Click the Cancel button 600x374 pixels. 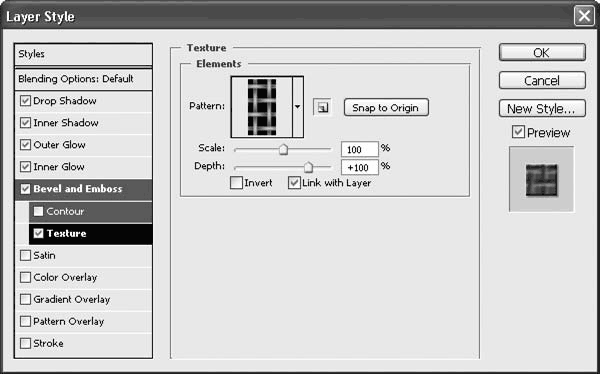(x=542, y=80)
